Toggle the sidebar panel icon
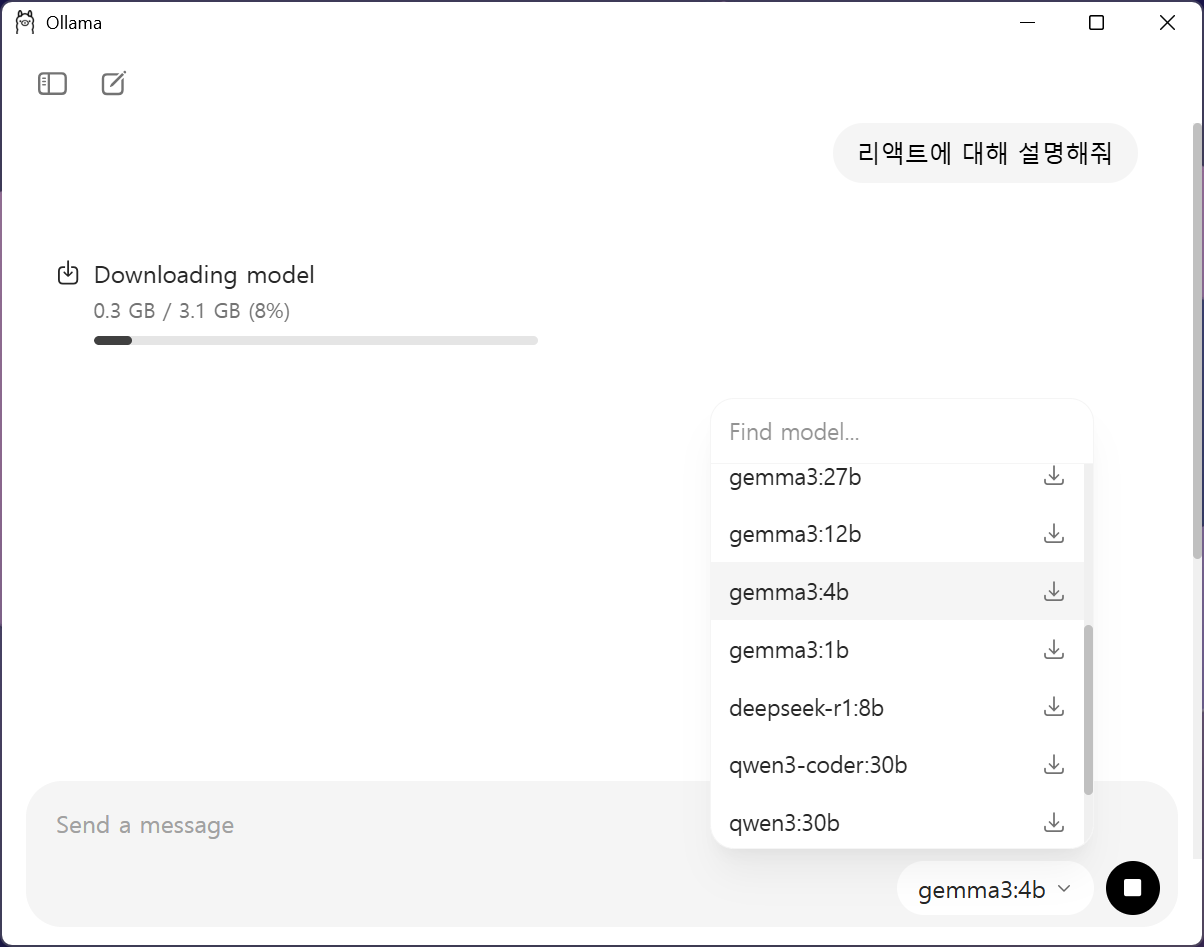The height and width of the screenshot is (947, 1204). [52, 84]
